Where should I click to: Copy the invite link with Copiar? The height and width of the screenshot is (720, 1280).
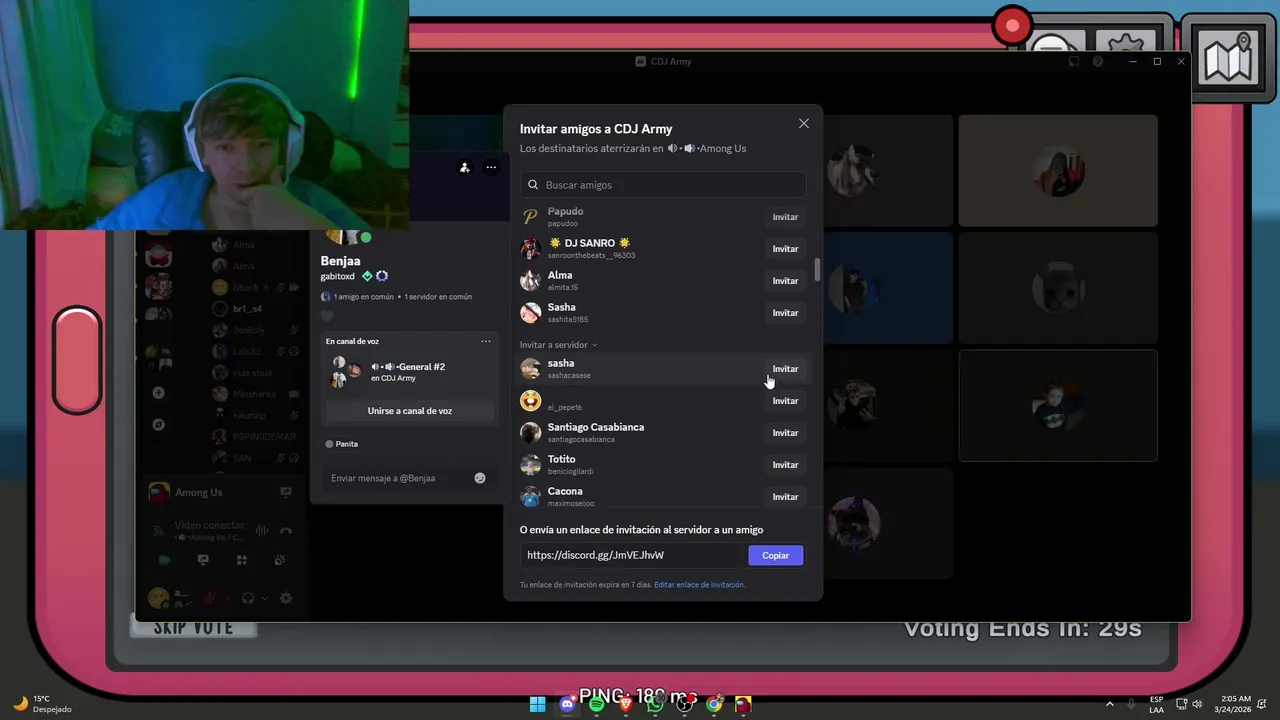[776, 555]
